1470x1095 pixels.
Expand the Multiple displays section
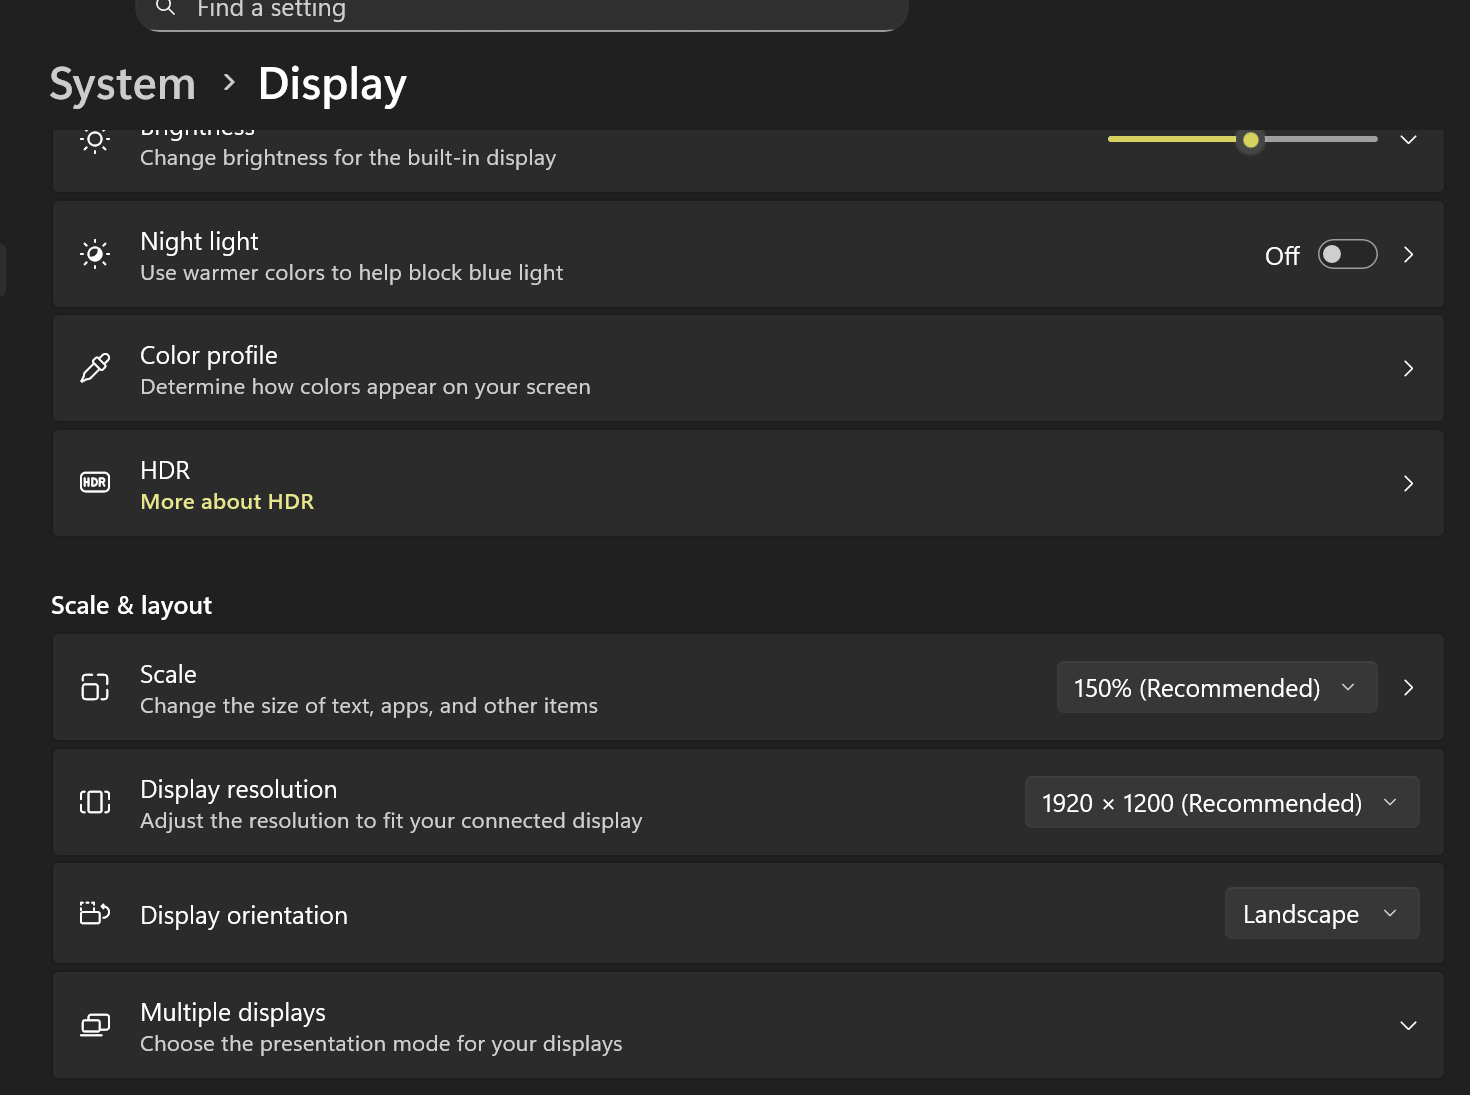[1408, 1026]
